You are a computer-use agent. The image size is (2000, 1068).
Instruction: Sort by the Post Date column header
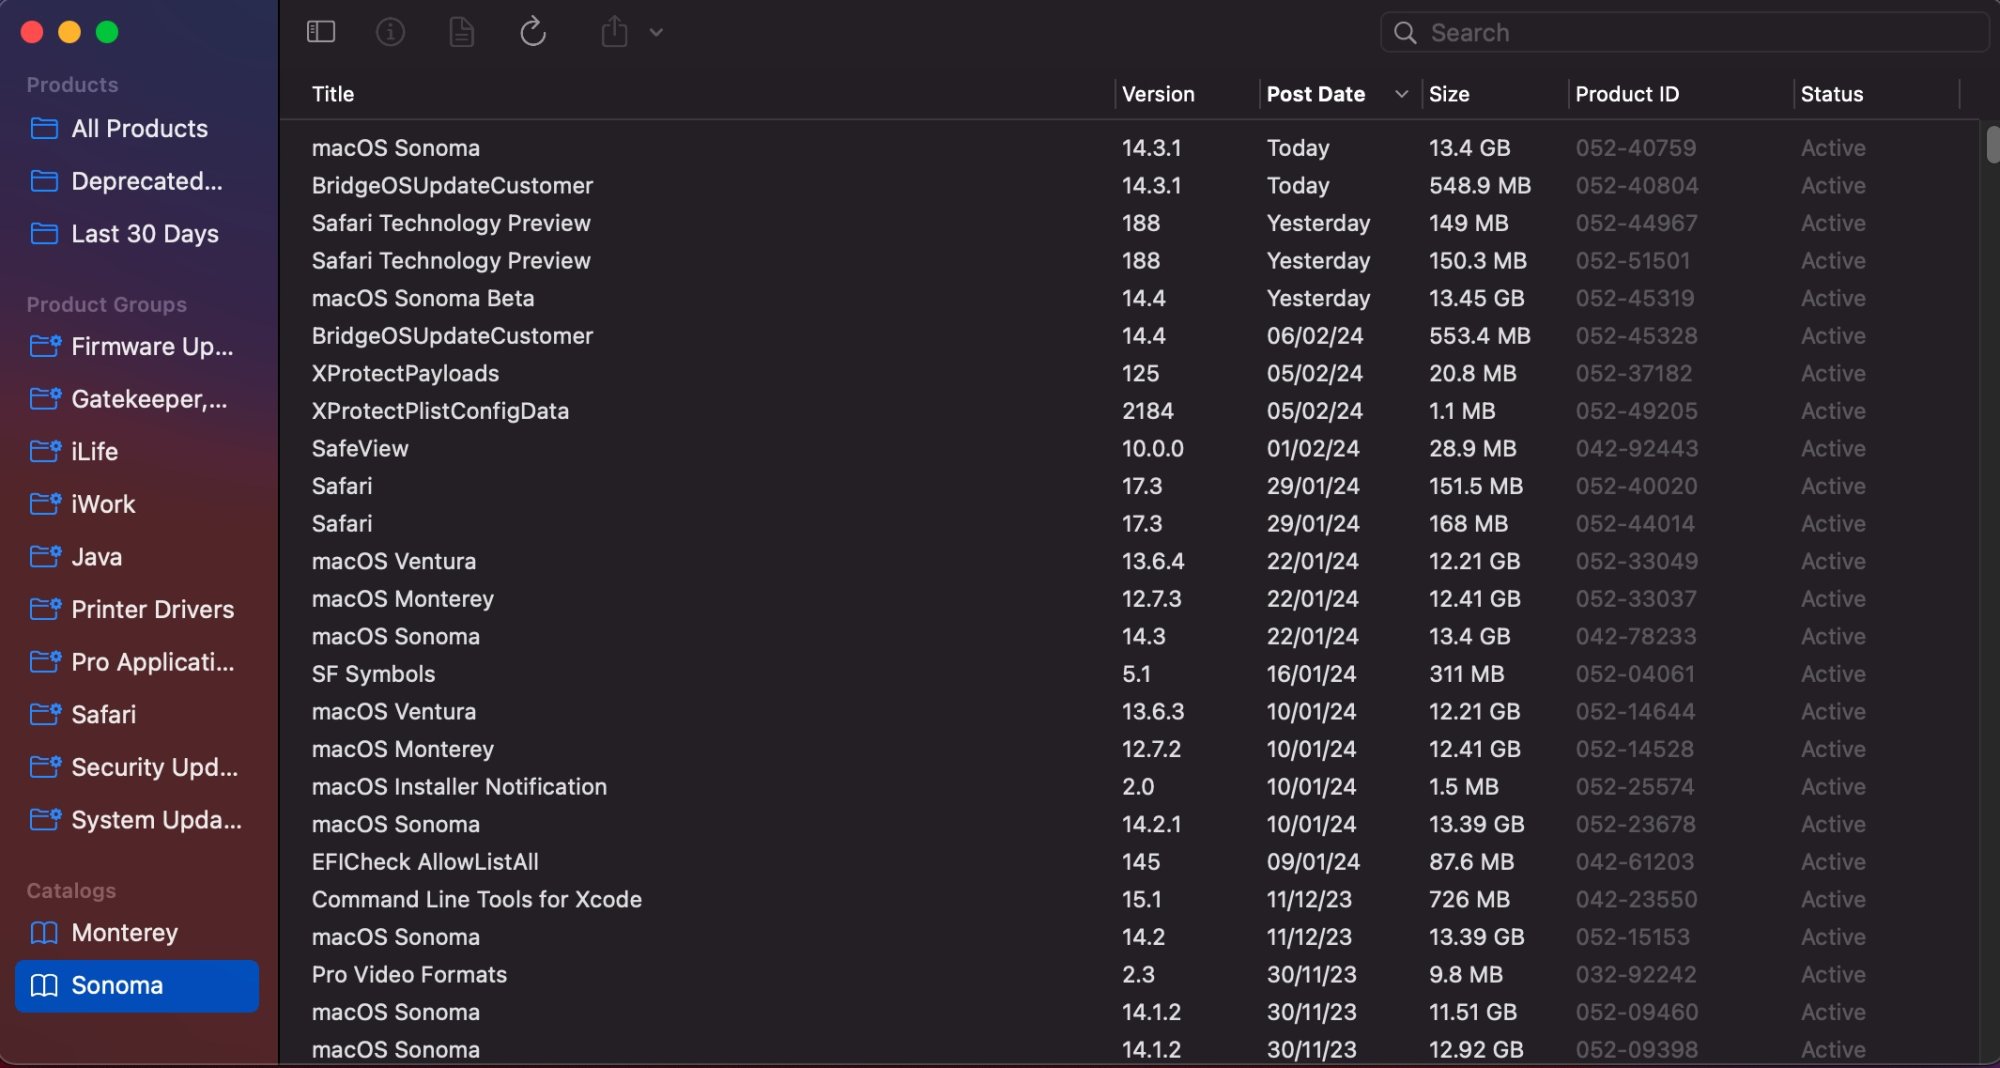1315,94
